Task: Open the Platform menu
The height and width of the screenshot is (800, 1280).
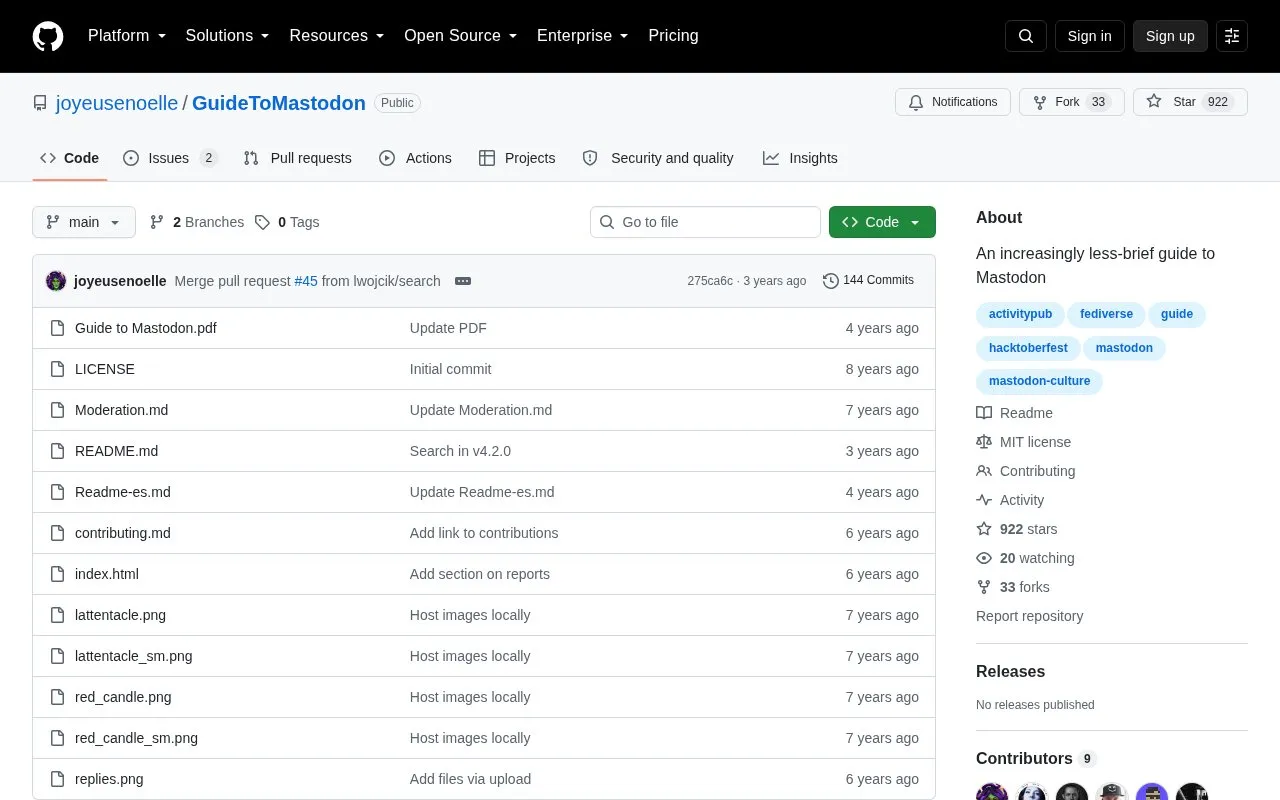Action: [x=127, y=36]
